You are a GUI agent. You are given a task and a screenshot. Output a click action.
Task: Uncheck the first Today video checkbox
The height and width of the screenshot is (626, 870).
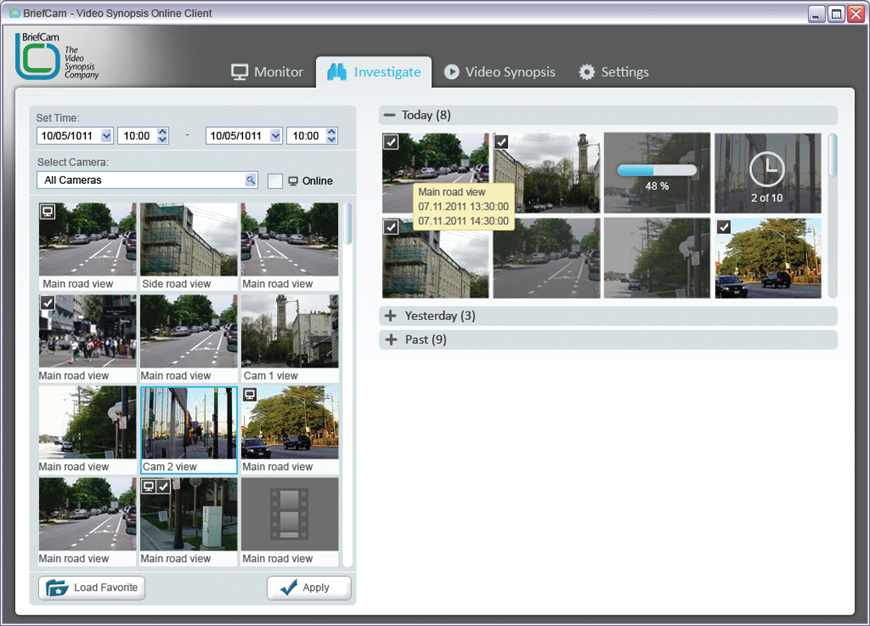pyautogui.click(x=391, y=142)
